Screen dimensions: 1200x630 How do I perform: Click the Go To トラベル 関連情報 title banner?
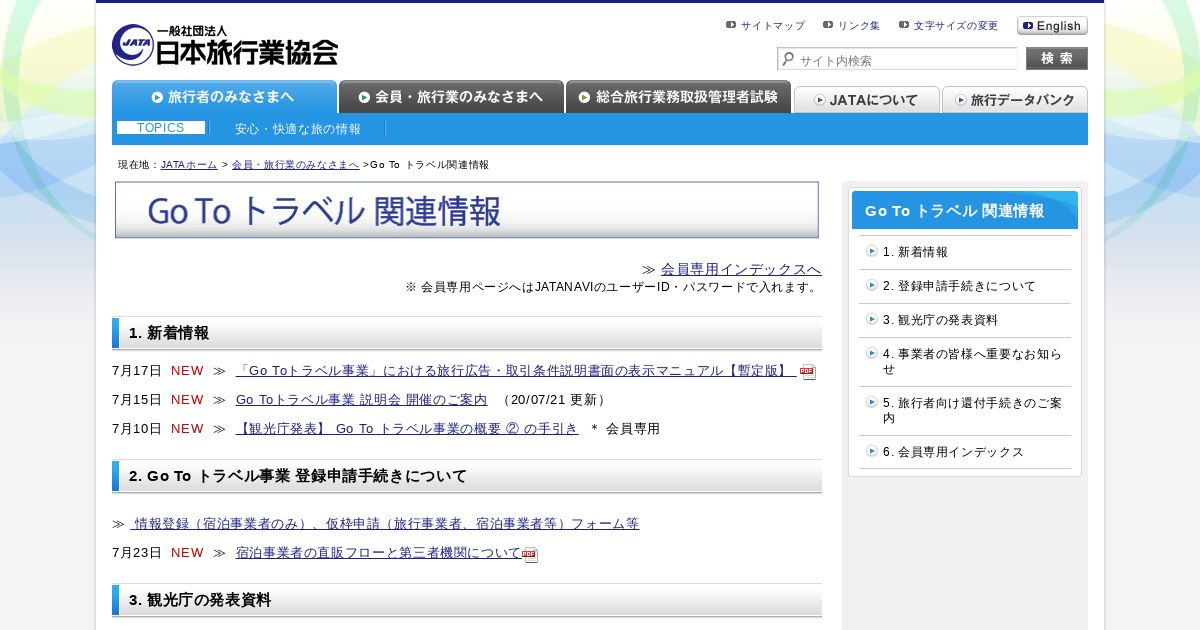pos(467,210)
